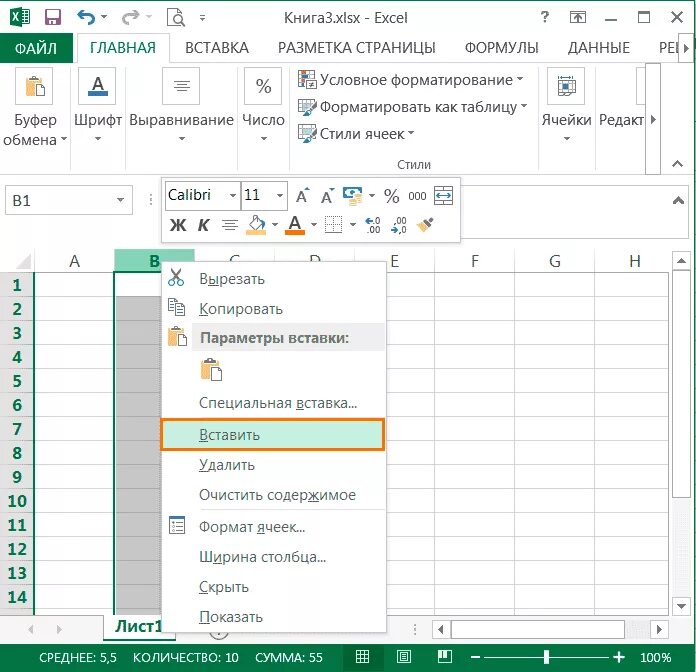Apply the red font color A
This screenshot has width=696, height=672.
(x=295, y=225)
